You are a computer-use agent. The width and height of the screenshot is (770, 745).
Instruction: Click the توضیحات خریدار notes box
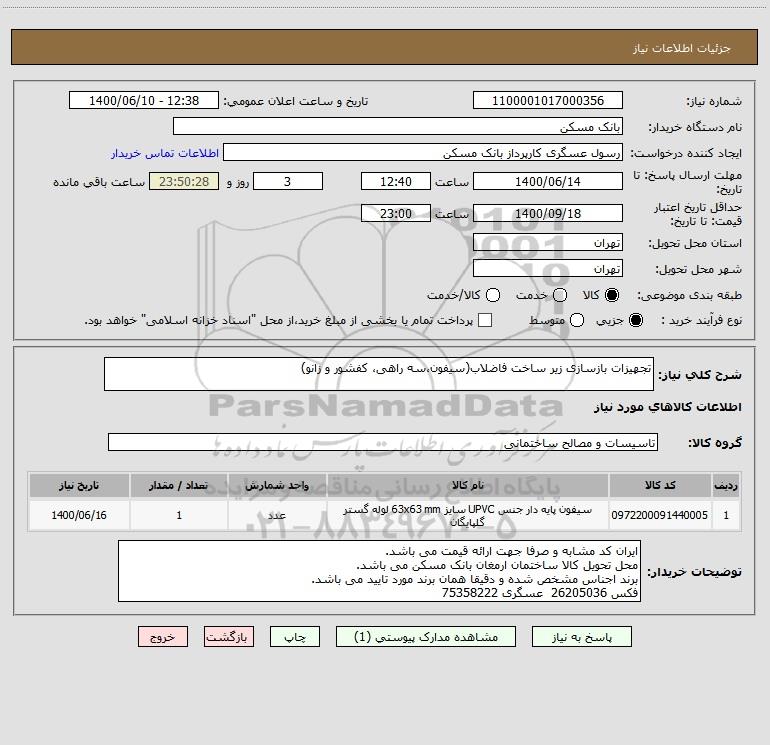point(379,571)
